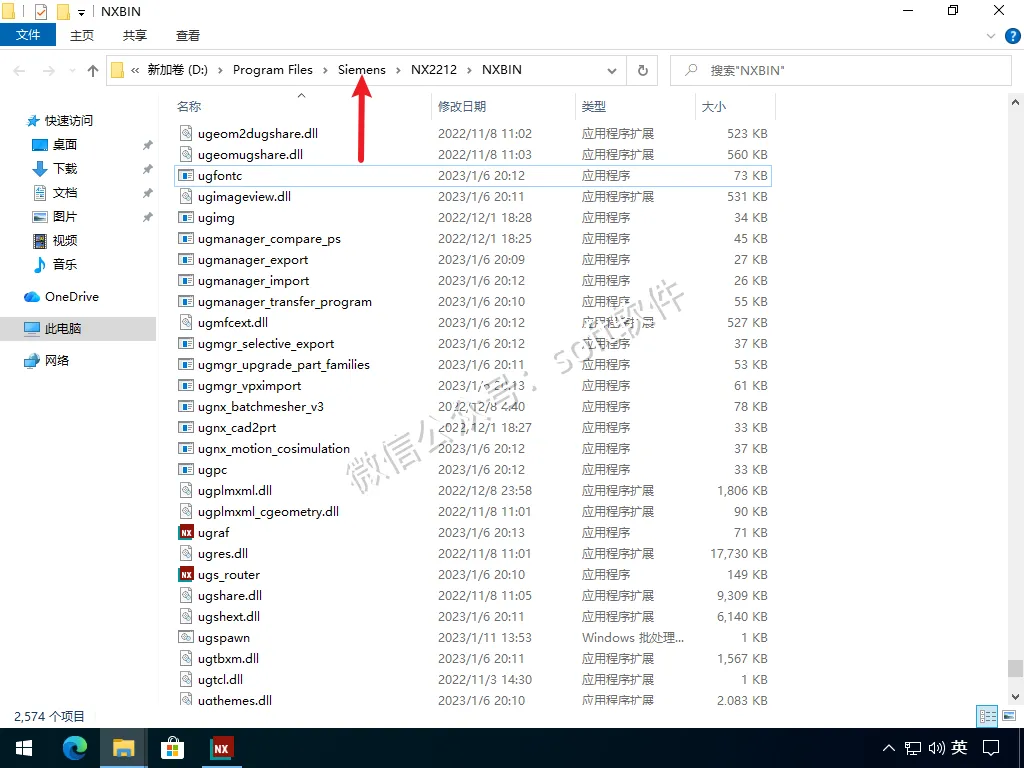Select file ugmgr_upgrade_part_families
Screen dimensions: 1024x768
click(284, 364)
